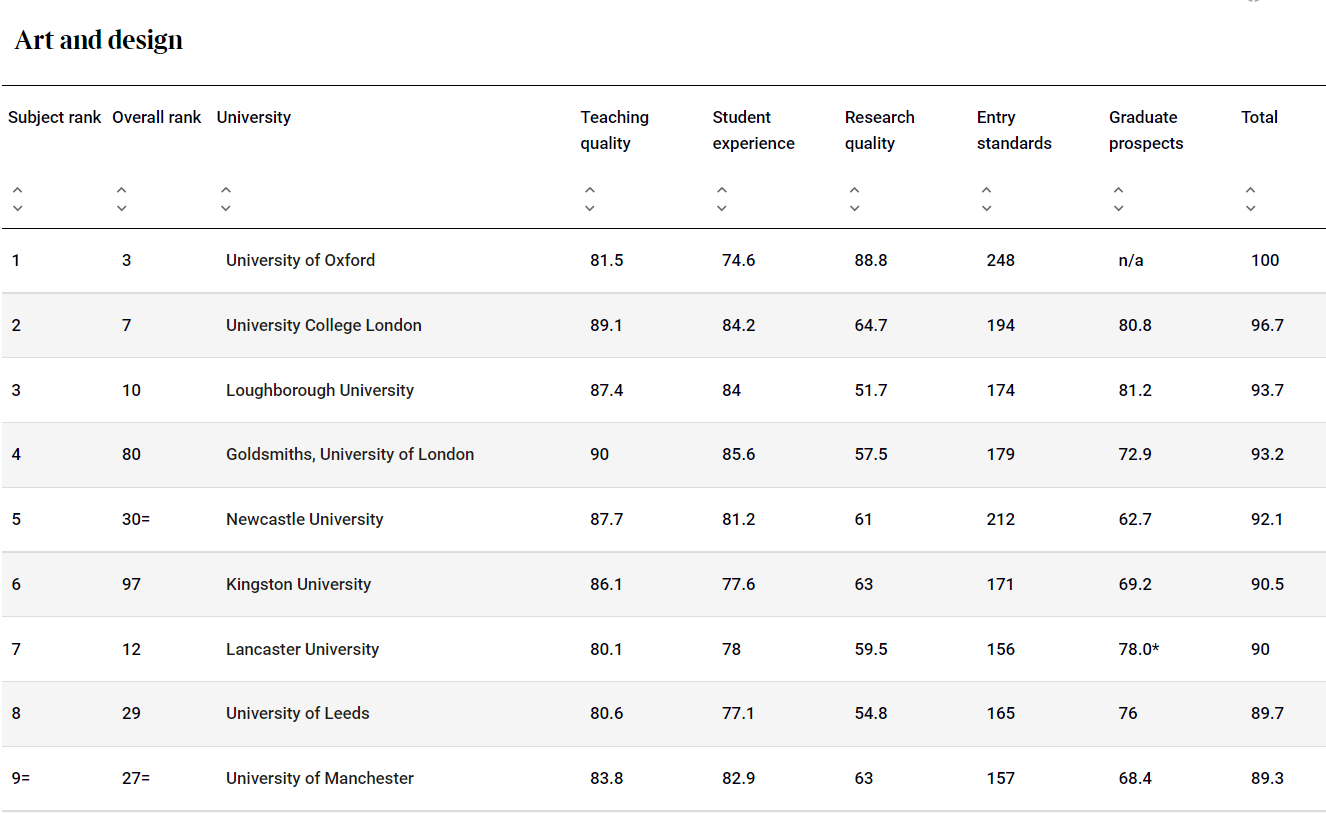Select University College London name
The height and width of the screenshot is (813, 1326).
coord(324,325)
